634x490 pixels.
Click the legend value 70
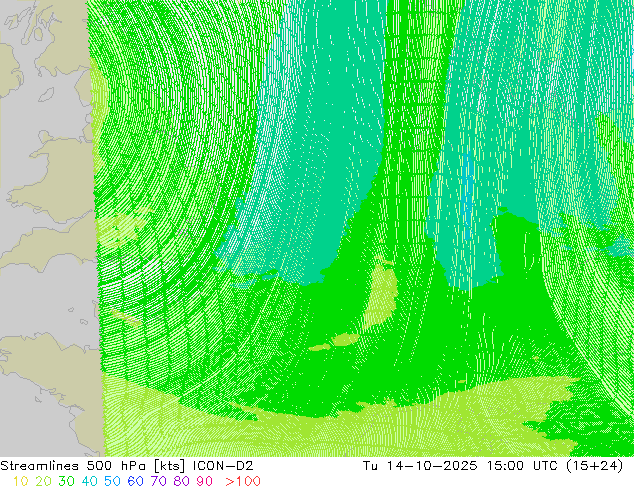[x=158, y=481]
